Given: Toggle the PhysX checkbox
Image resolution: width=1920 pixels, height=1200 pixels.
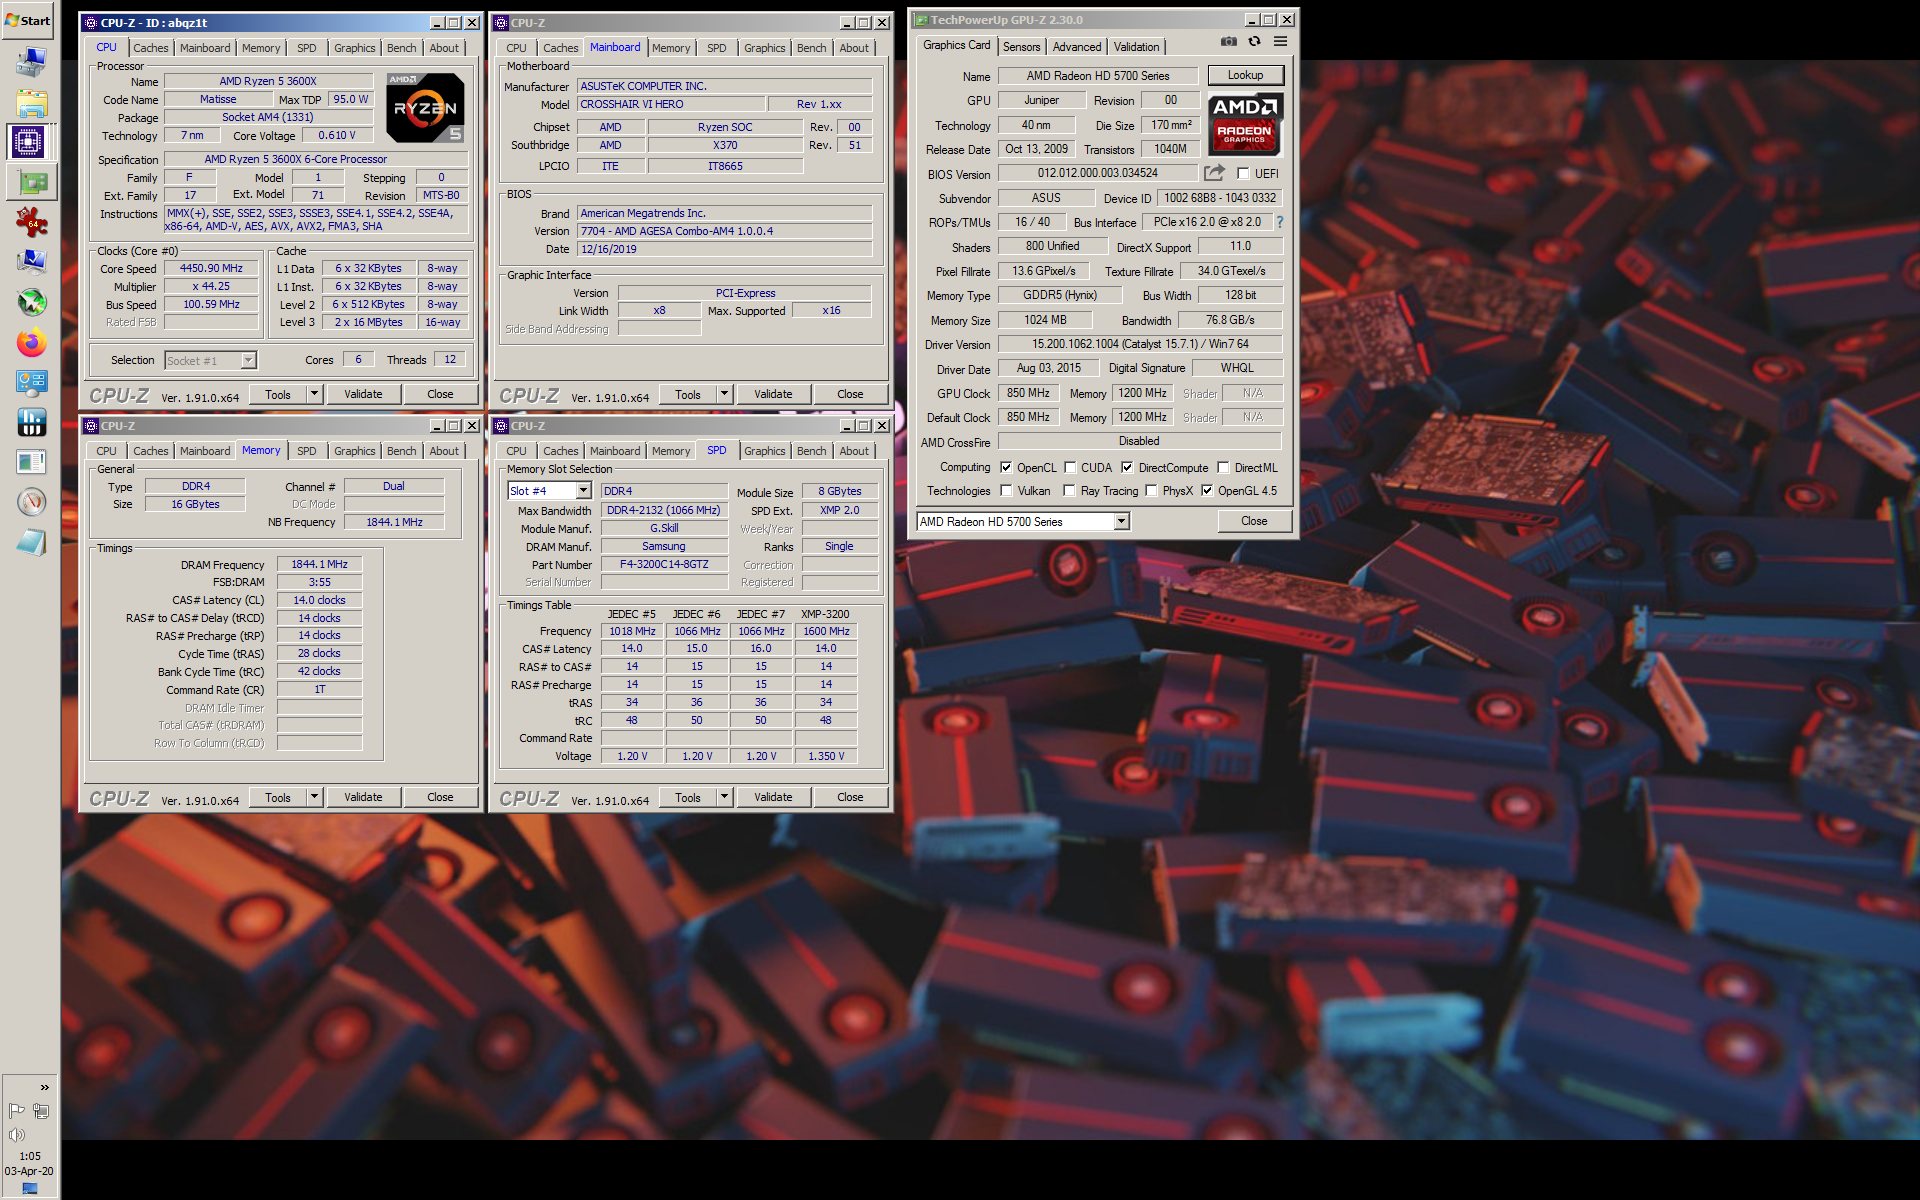Looking at the screenshot, I should [x=1151, y=491].
